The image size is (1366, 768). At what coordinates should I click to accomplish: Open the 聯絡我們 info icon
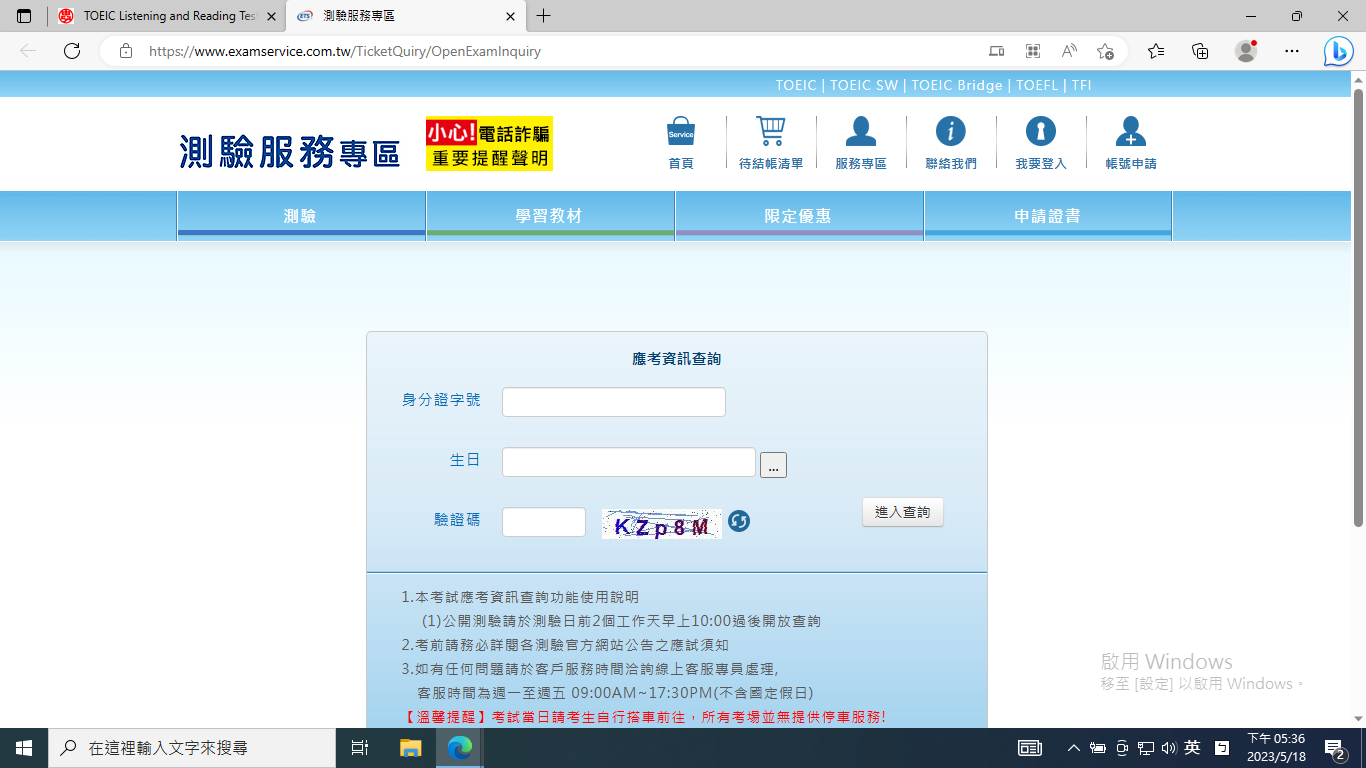[950, 131]
